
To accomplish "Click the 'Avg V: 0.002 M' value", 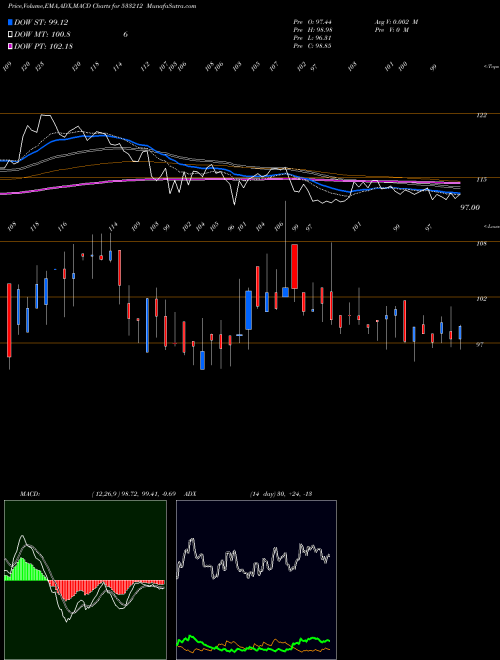I will 396,22.
